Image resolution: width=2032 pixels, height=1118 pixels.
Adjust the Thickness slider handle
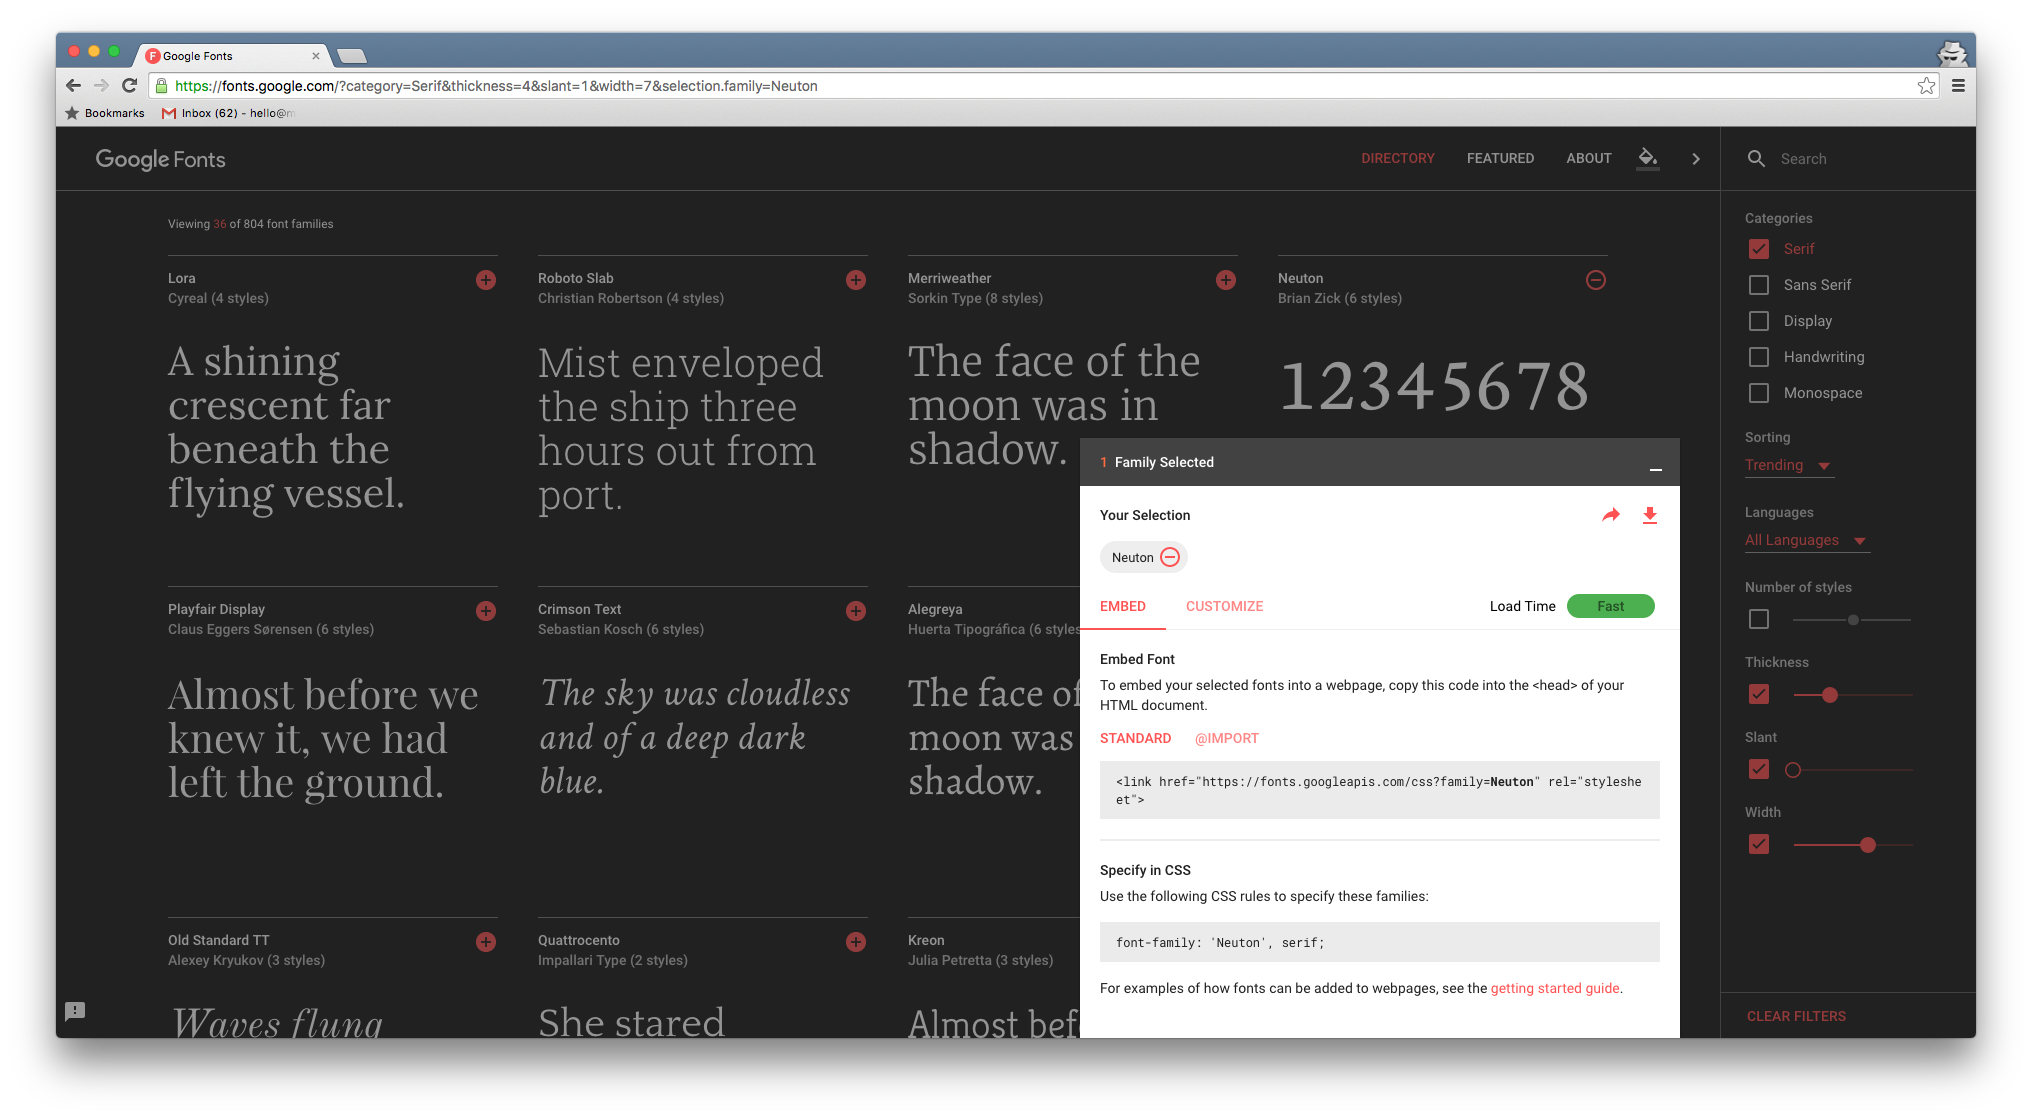coord(1830,695)
